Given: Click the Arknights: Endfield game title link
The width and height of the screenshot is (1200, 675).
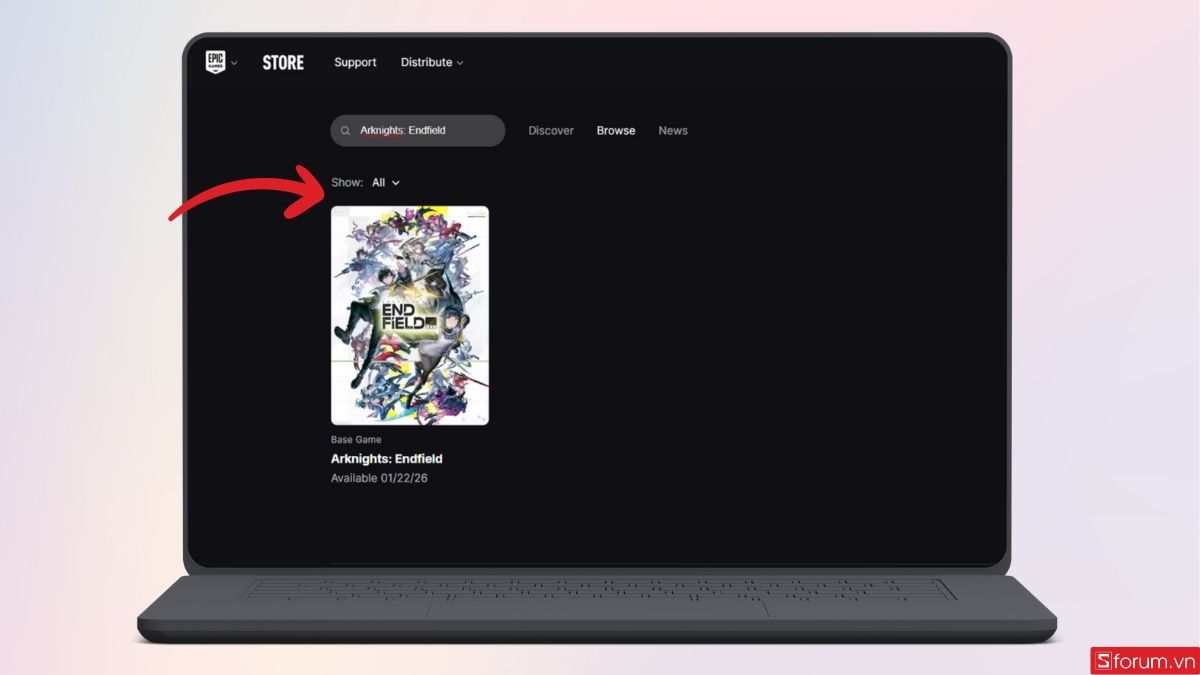Looking at the screenshot, I should (x=387, y=459).
